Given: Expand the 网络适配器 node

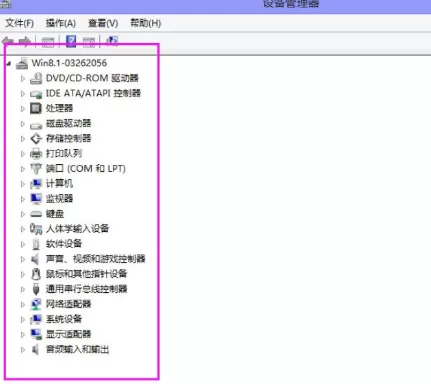Looking at the screenshot, I should [x=23, y=304].
